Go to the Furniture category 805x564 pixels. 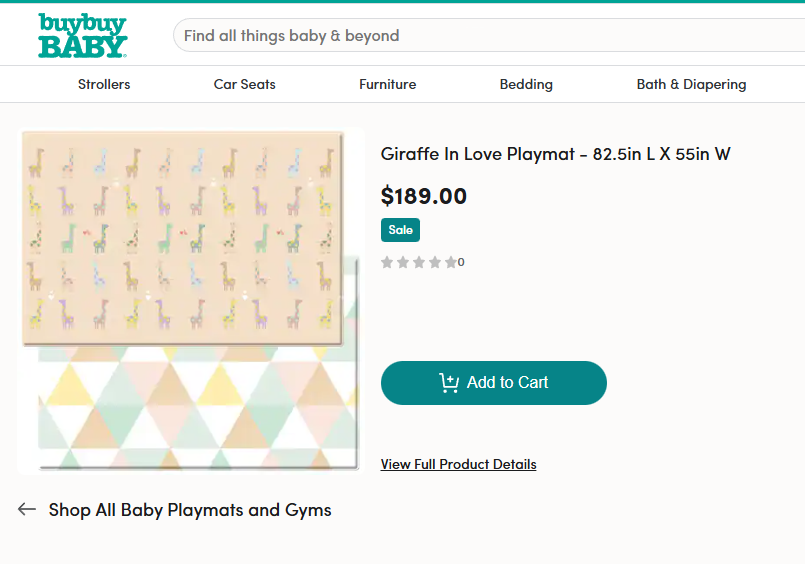[388, 84]
